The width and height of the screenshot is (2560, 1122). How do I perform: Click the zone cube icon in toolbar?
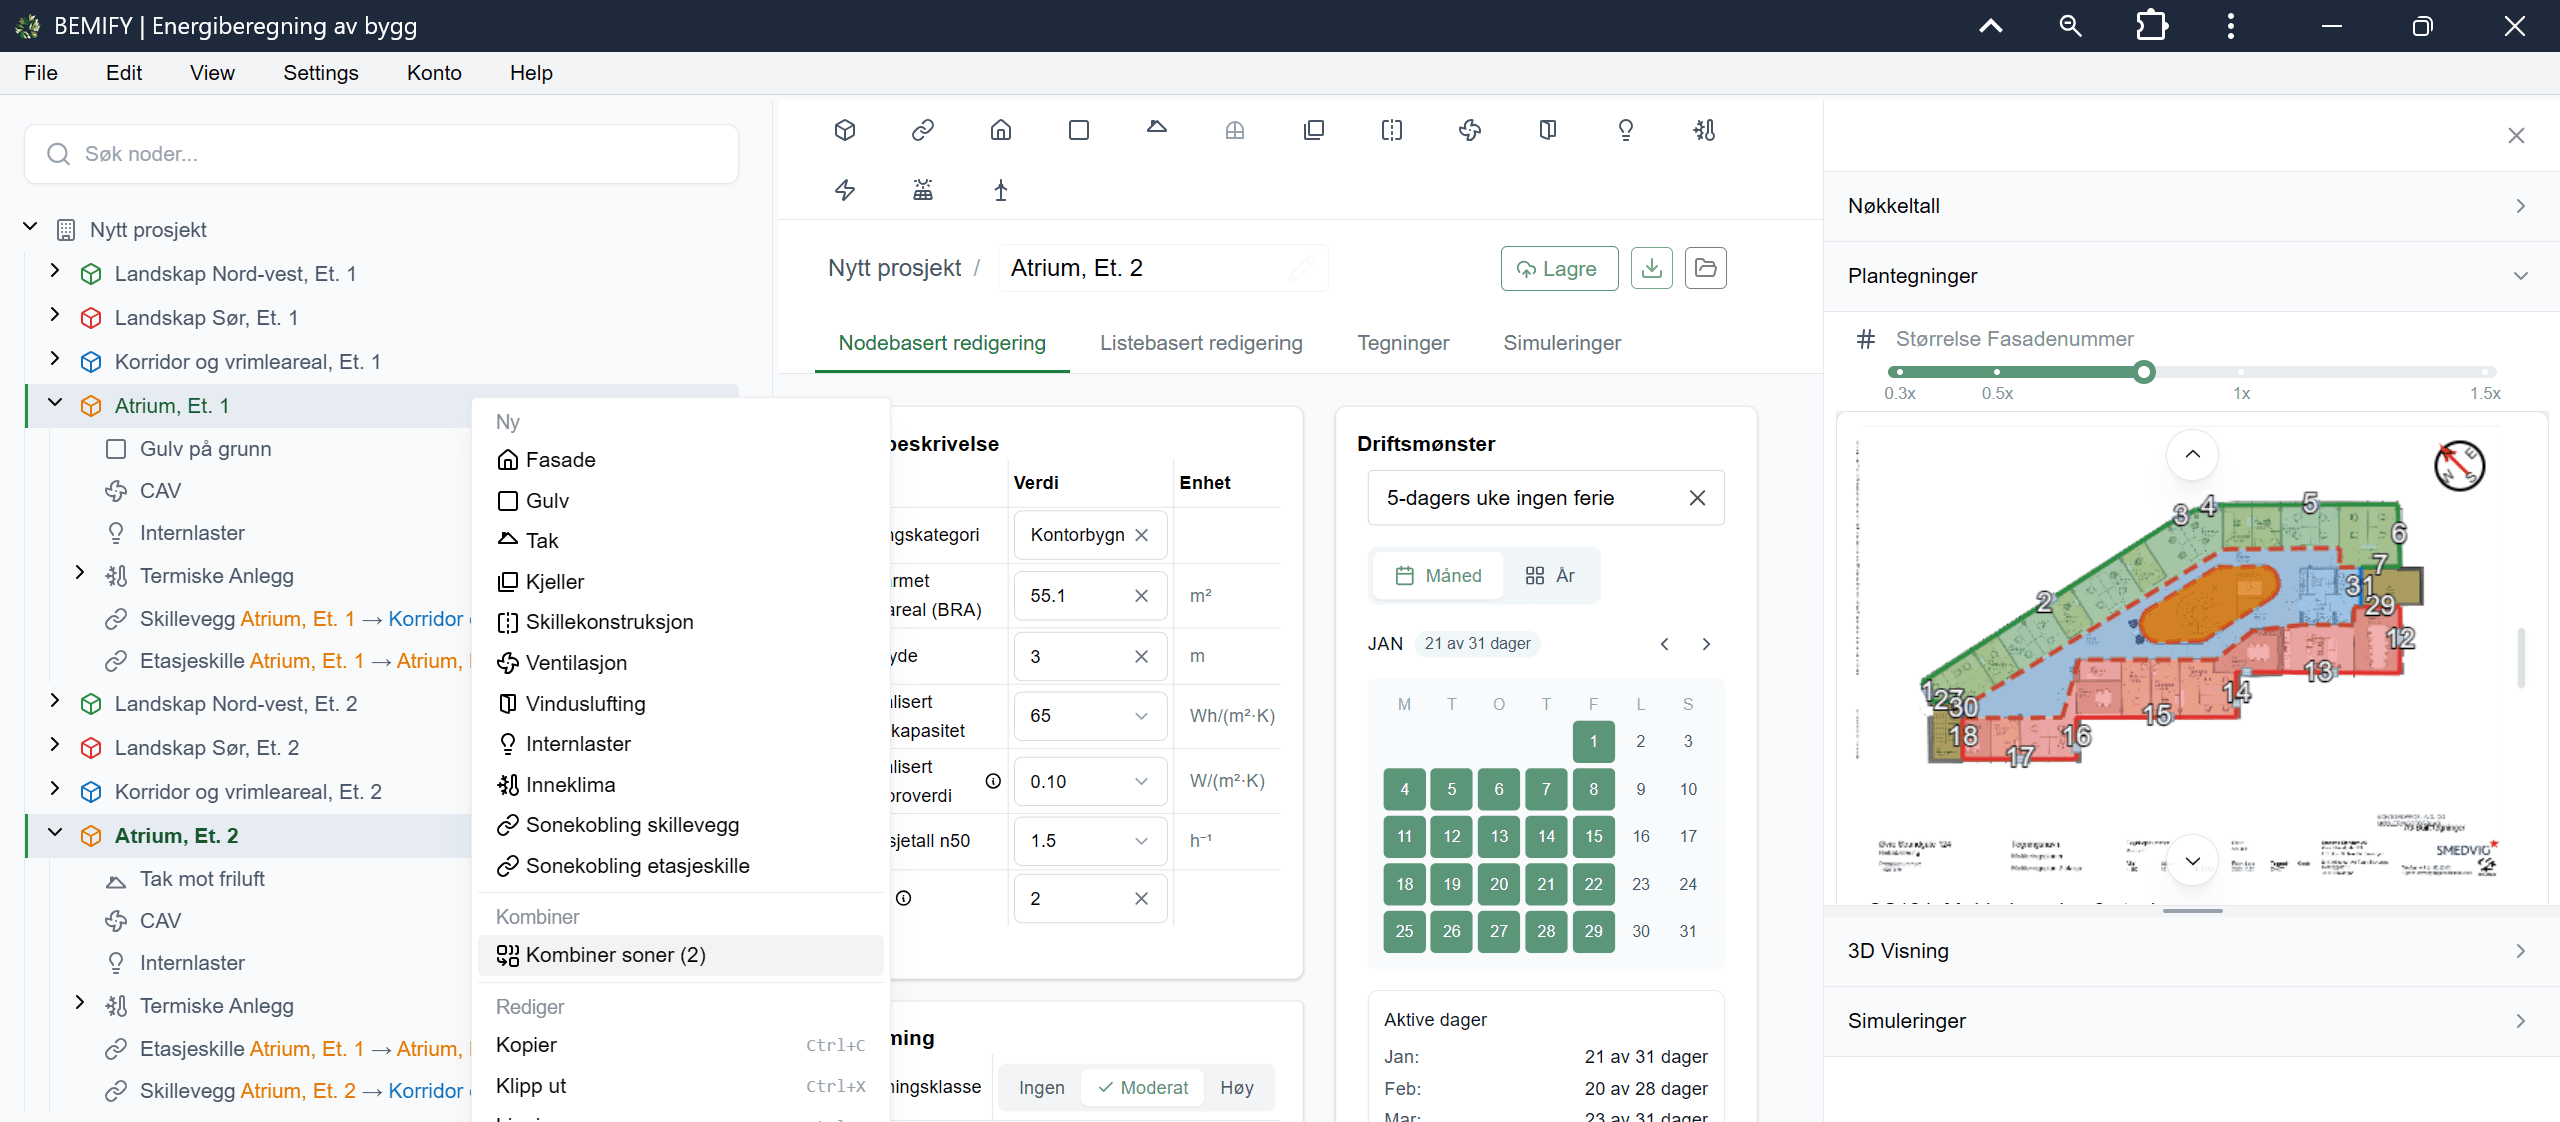(x=845, y=130)
